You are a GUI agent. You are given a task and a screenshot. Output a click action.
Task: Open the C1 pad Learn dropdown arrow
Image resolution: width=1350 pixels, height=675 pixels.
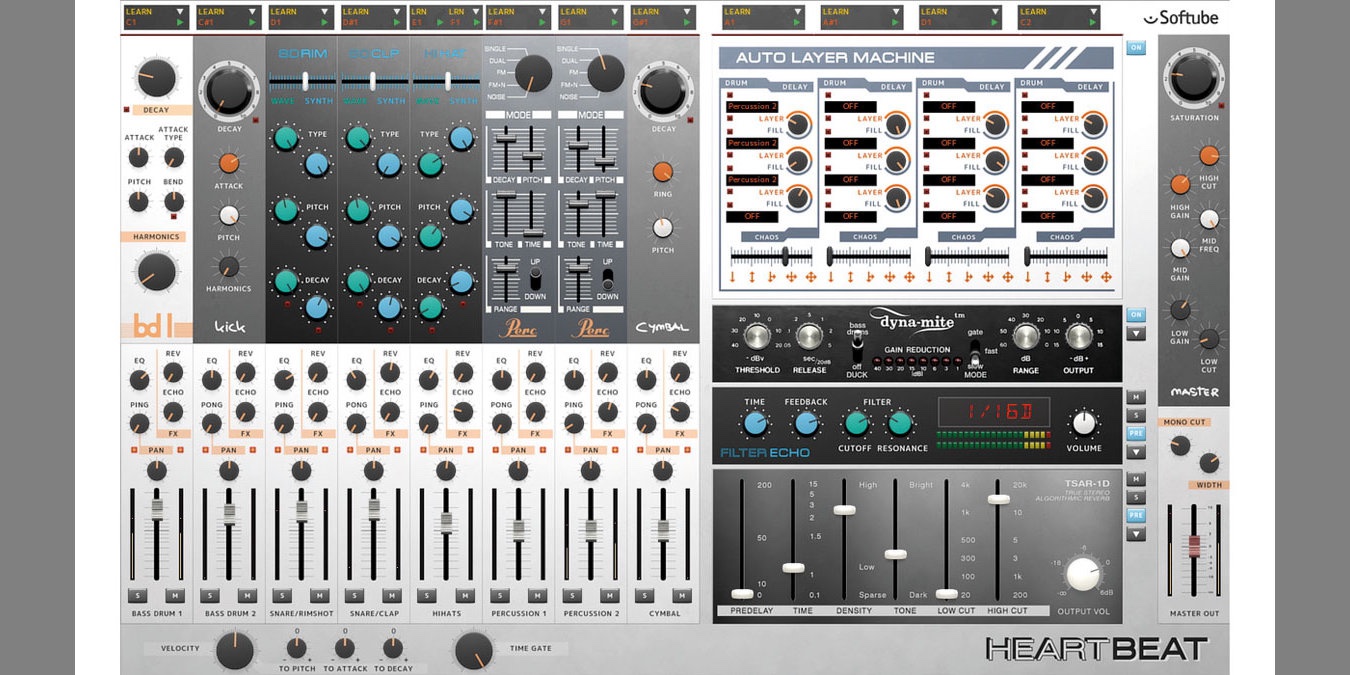(180, 11)
